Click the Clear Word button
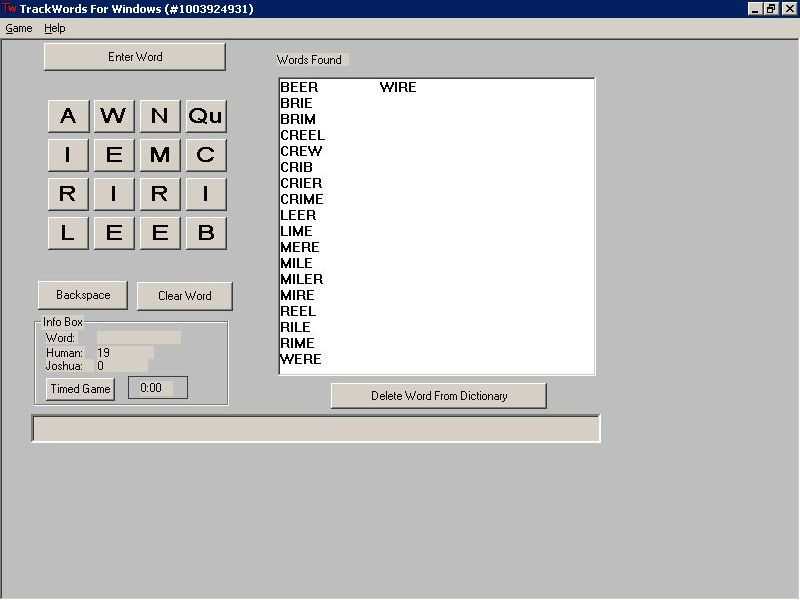The image size is (800, 600). (185, 296)
